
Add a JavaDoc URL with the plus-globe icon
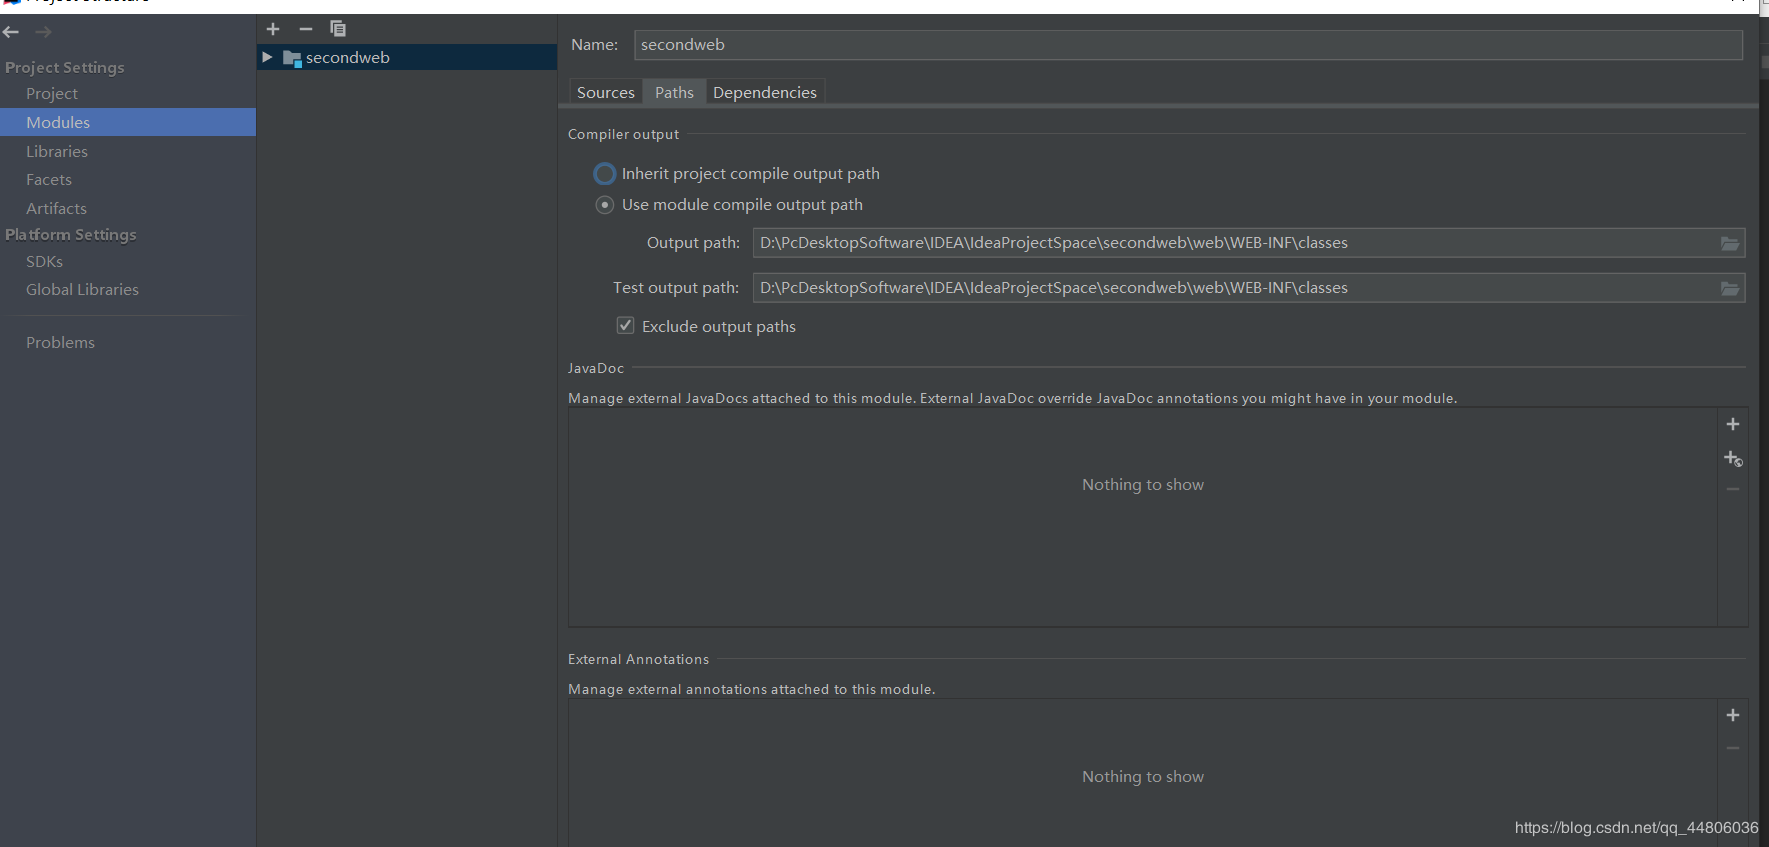[x=1733, y=458]
